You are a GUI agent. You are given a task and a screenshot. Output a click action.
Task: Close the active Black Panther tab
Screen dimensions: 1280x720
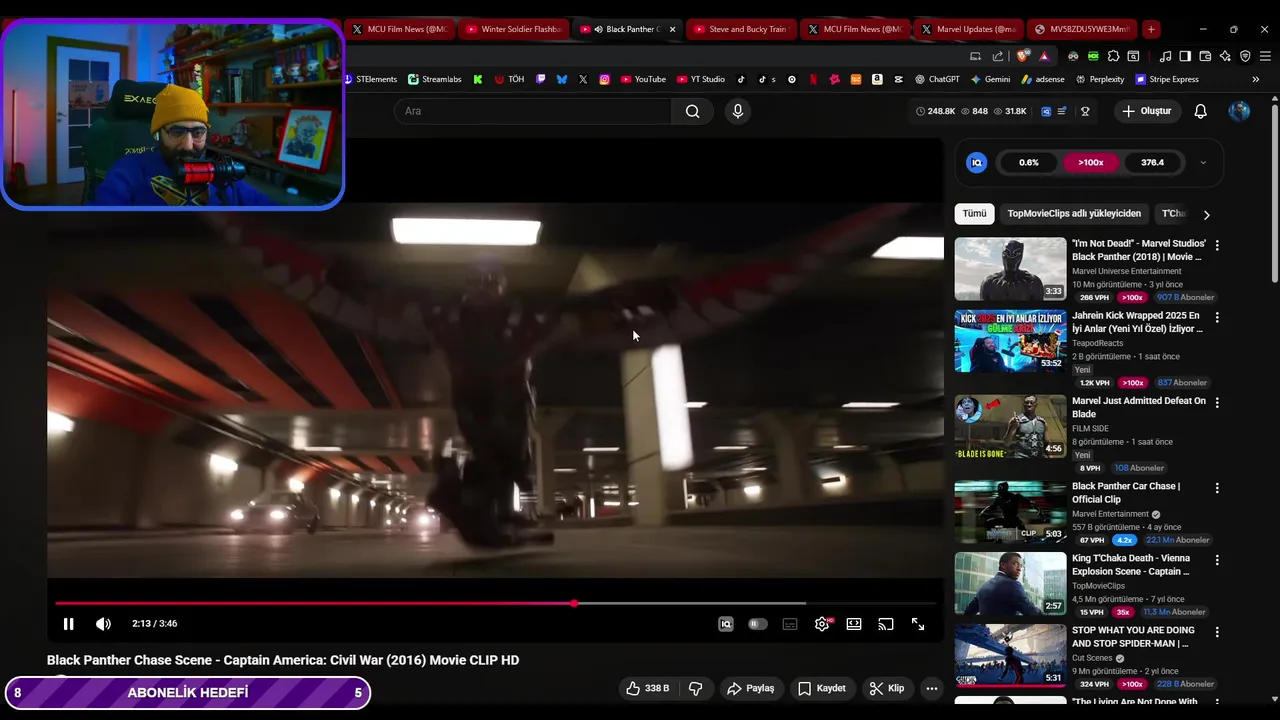[x=672, y=29]
